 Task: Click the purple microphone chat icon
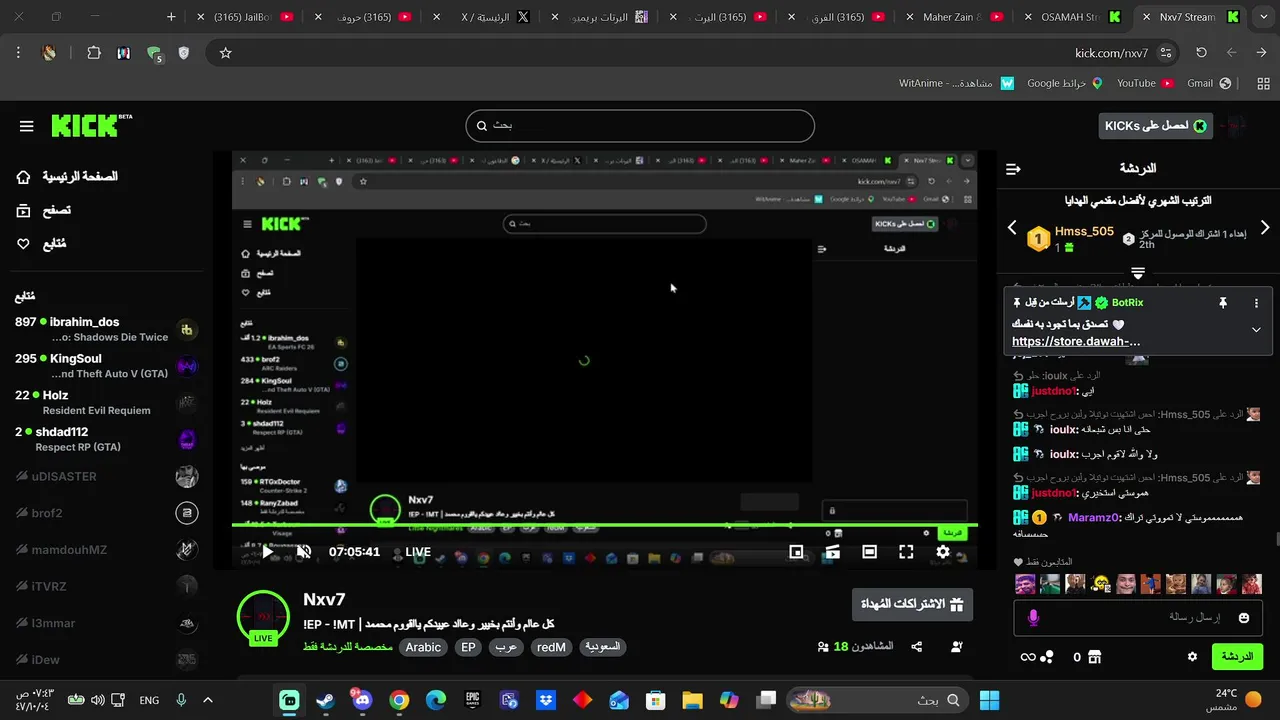[x=1033, y=618]
